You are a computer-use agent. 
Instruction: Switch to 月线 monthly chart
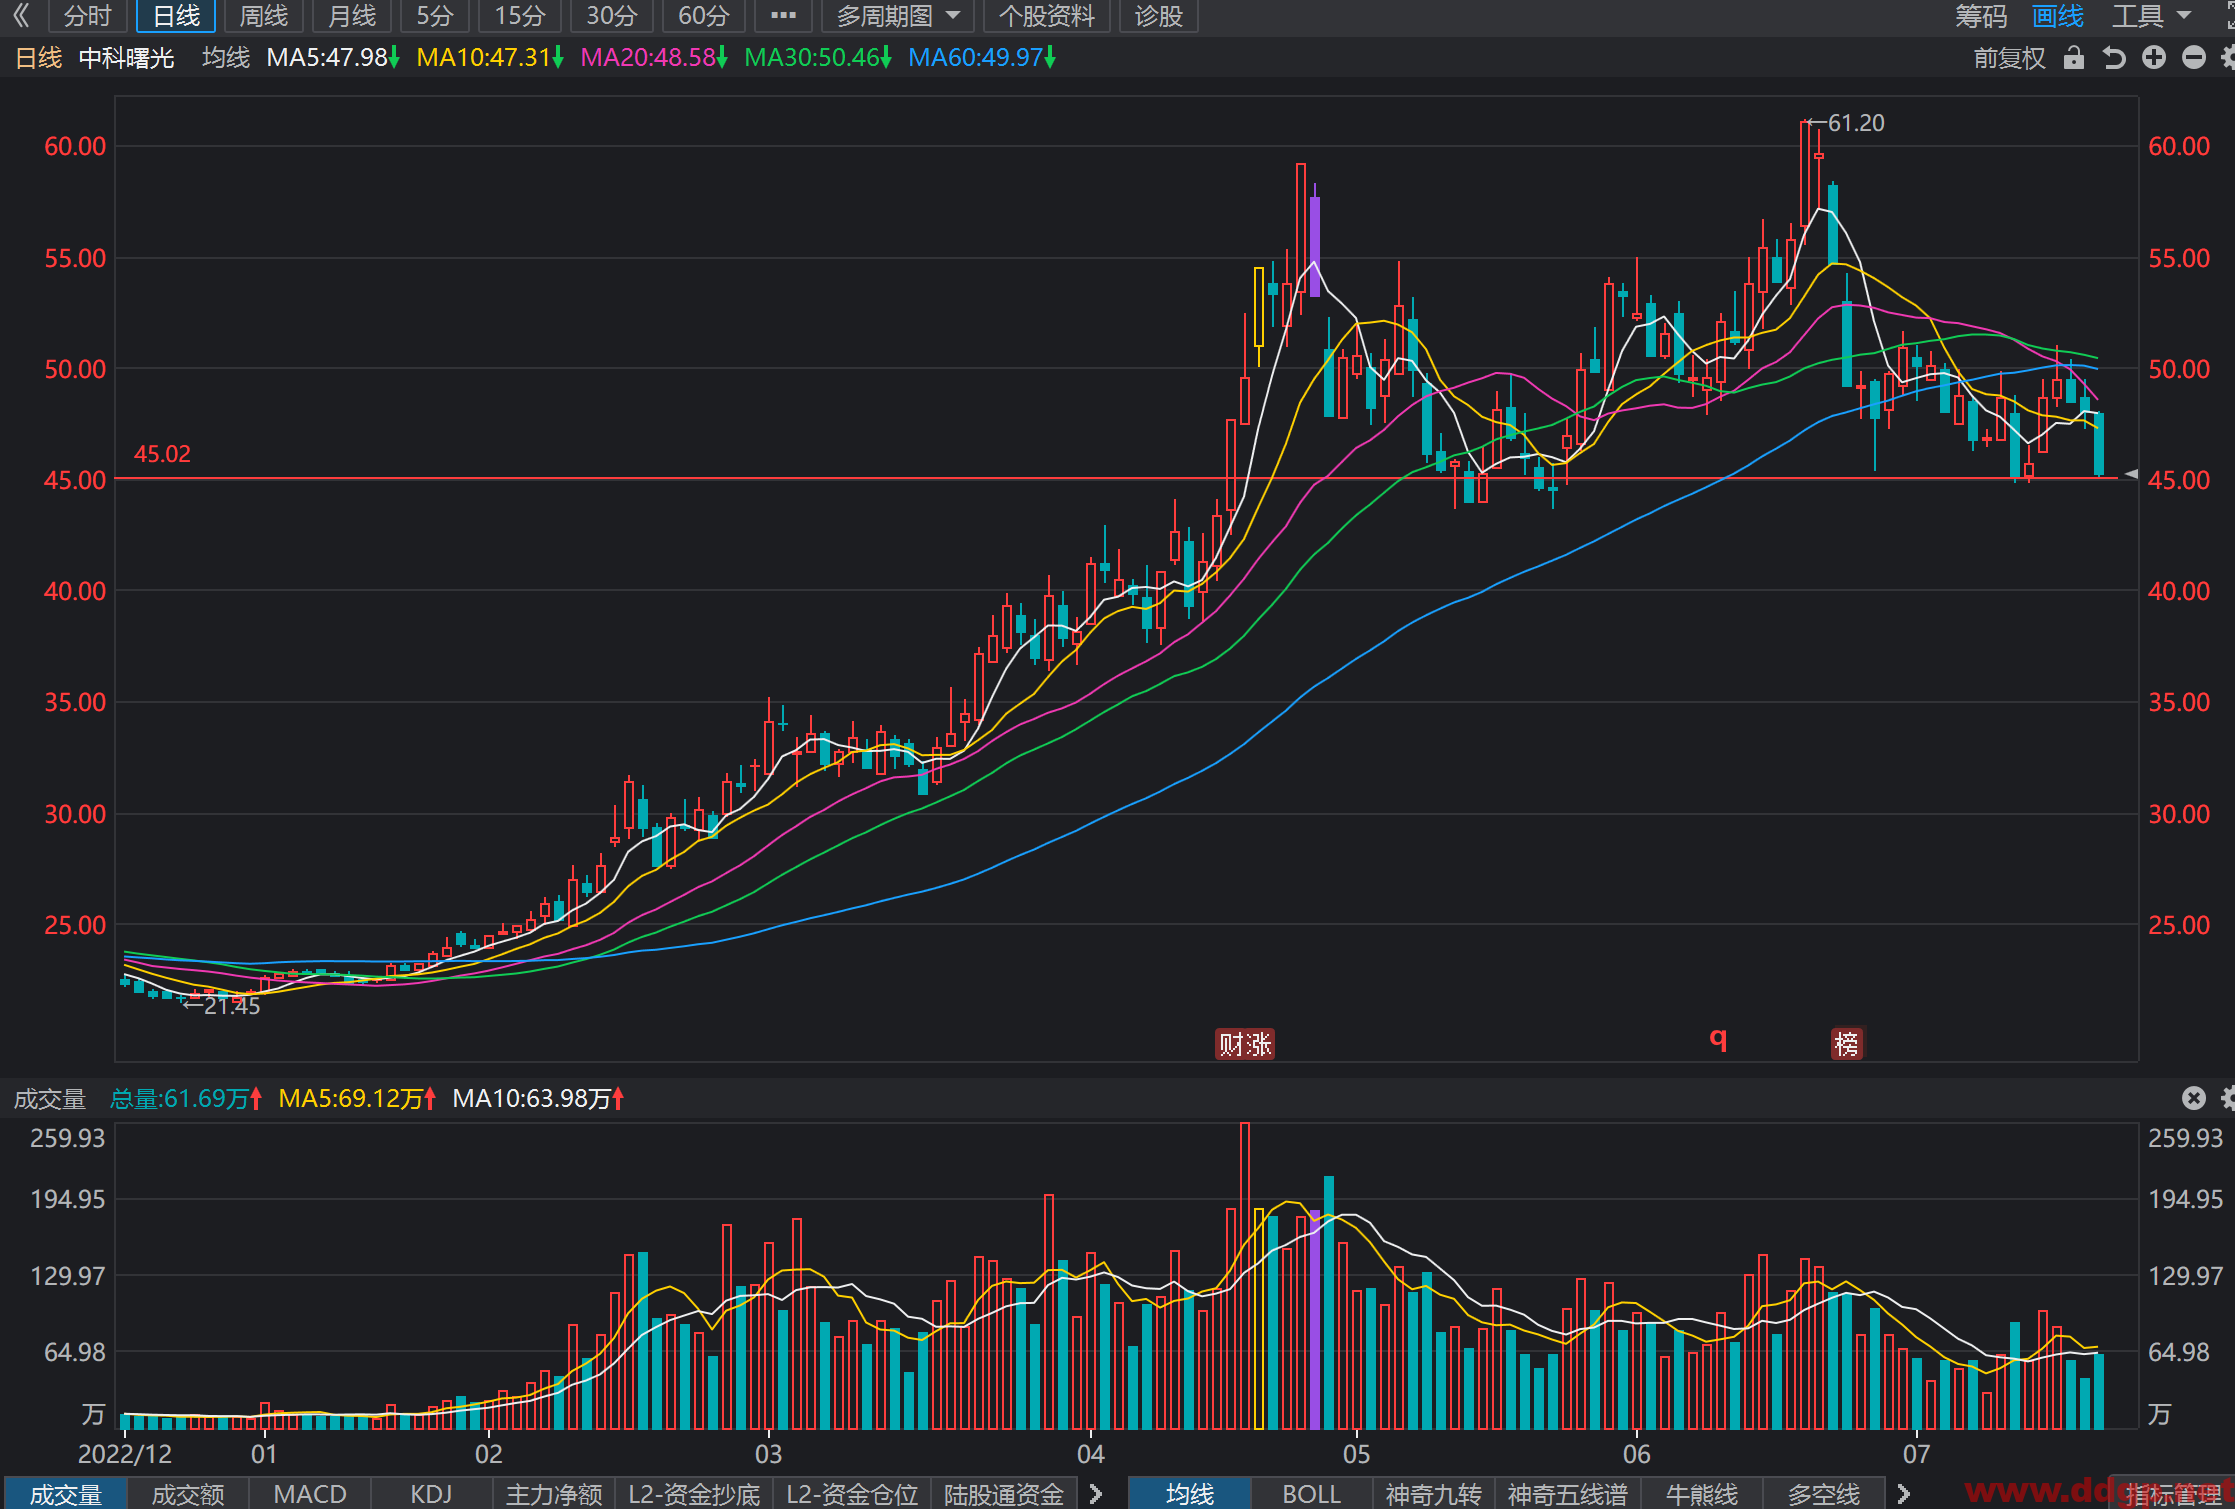click(352, 16)
